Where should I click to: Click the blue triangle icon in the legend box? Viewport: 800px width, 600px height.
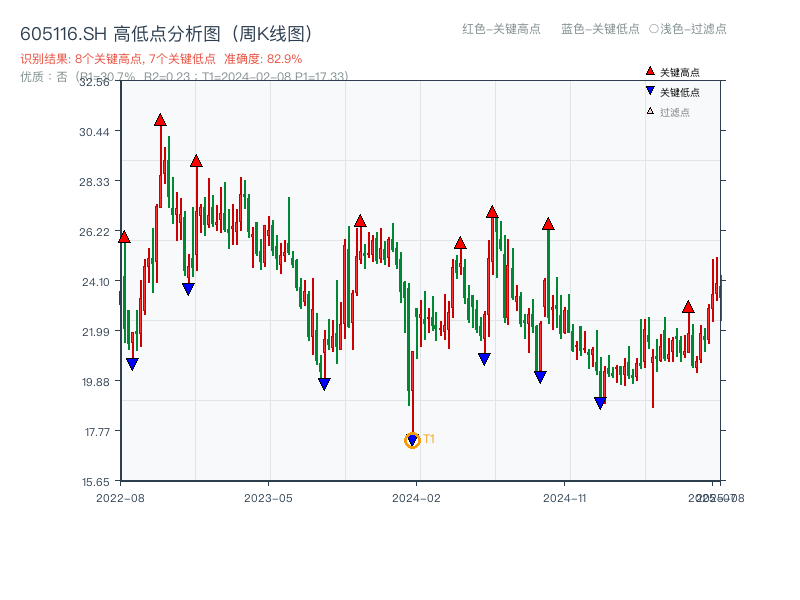pyautogui.click(x=650, y=91)
